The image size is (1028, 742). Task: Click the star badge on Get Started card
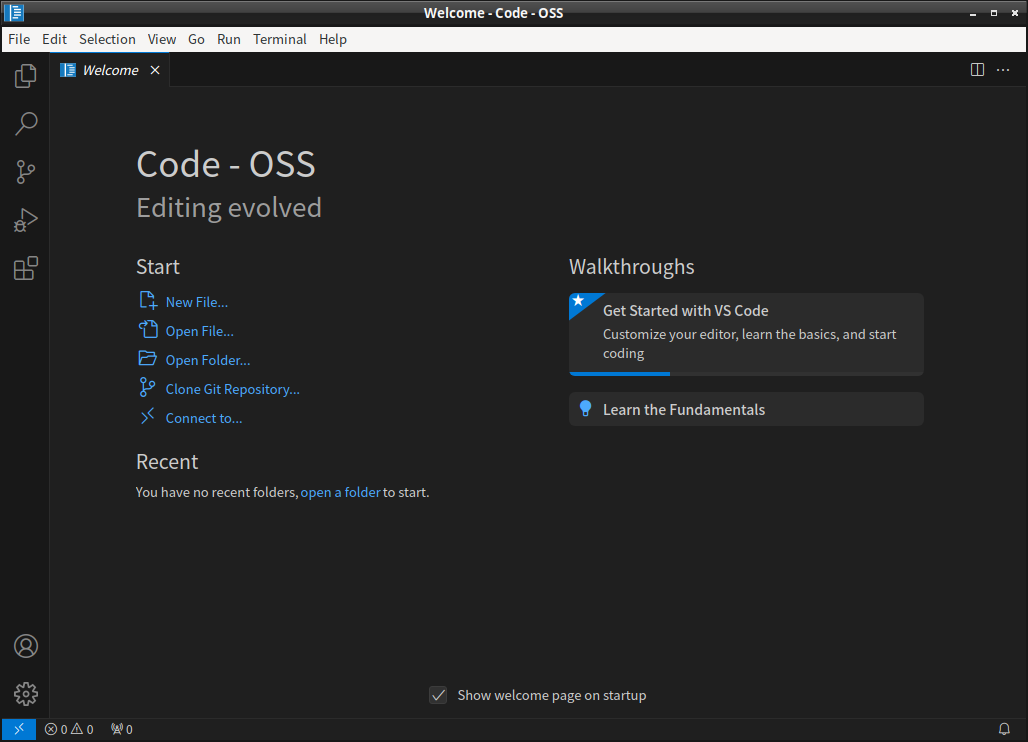point(578,301)
